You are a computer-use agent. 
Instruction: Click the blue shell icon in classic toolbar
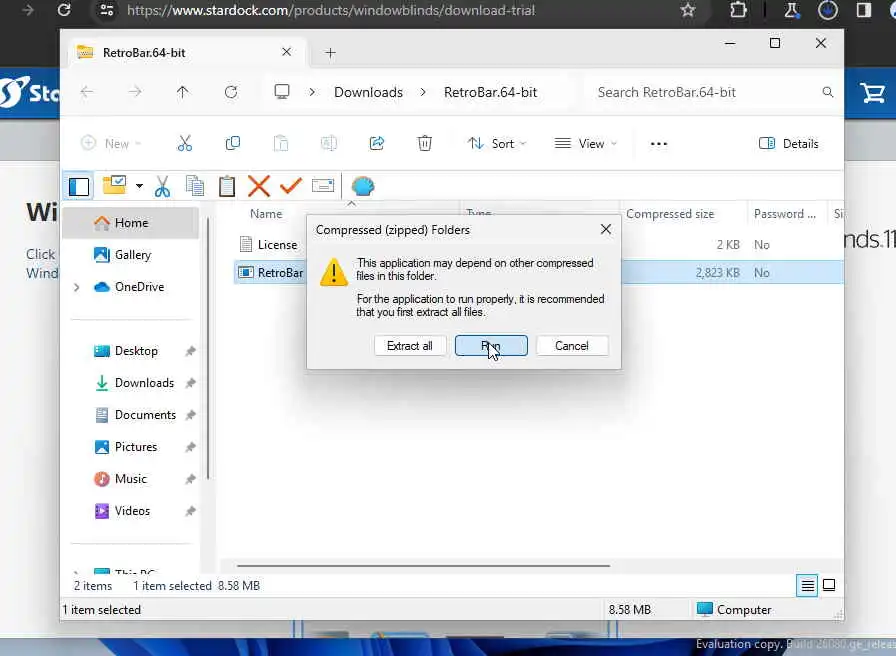tap(363, 186)
